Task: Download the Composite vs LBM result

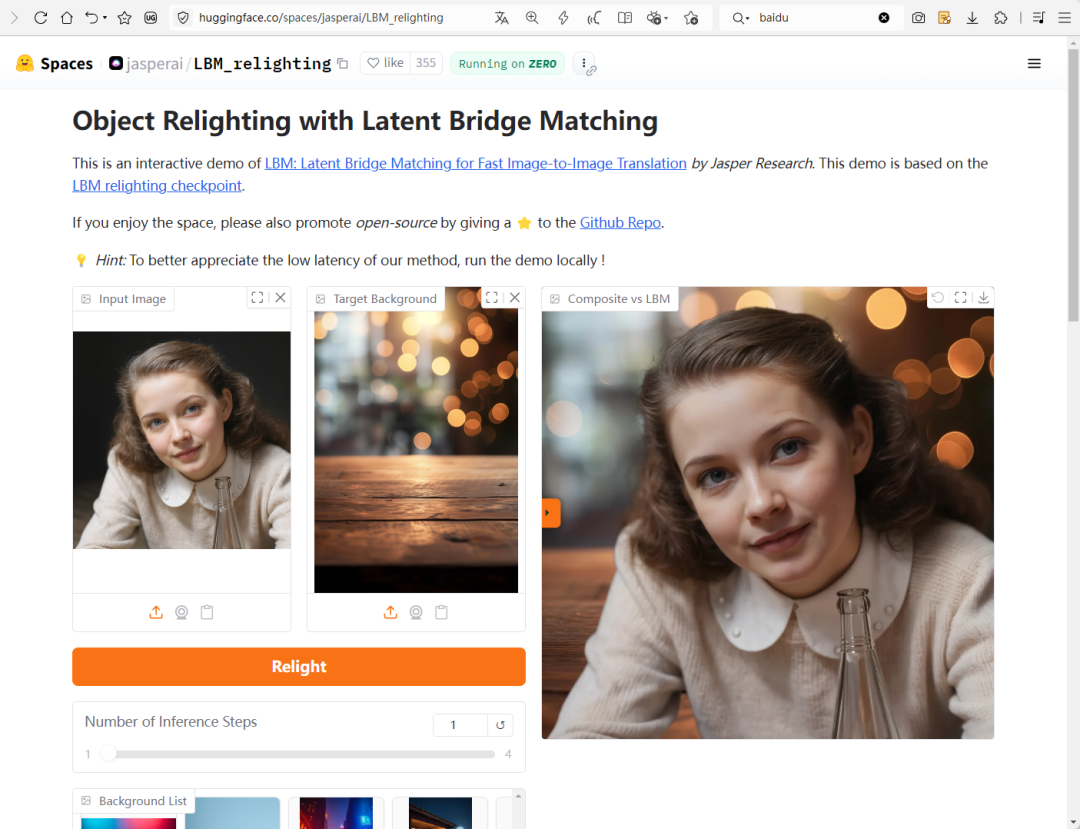Action: click(983, 298)
